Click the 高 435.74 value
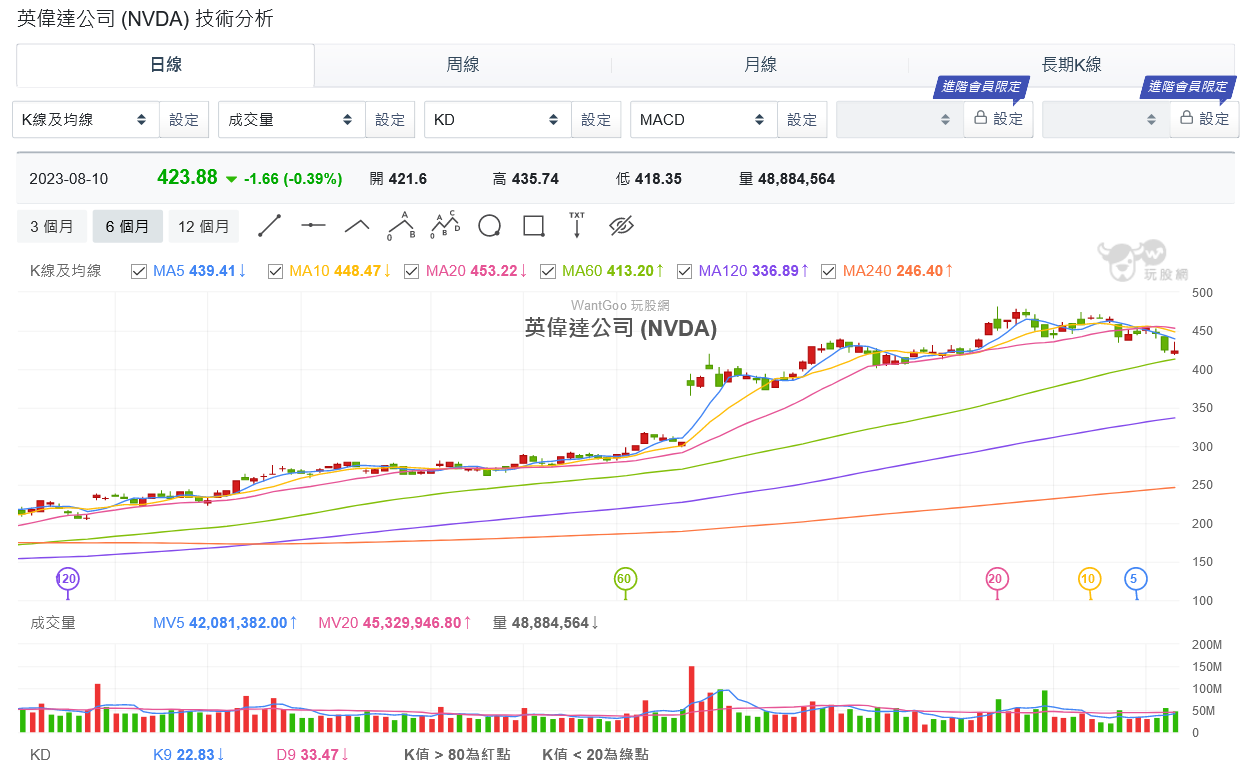Screen dimensions: 1240x760 click(526, 179)
